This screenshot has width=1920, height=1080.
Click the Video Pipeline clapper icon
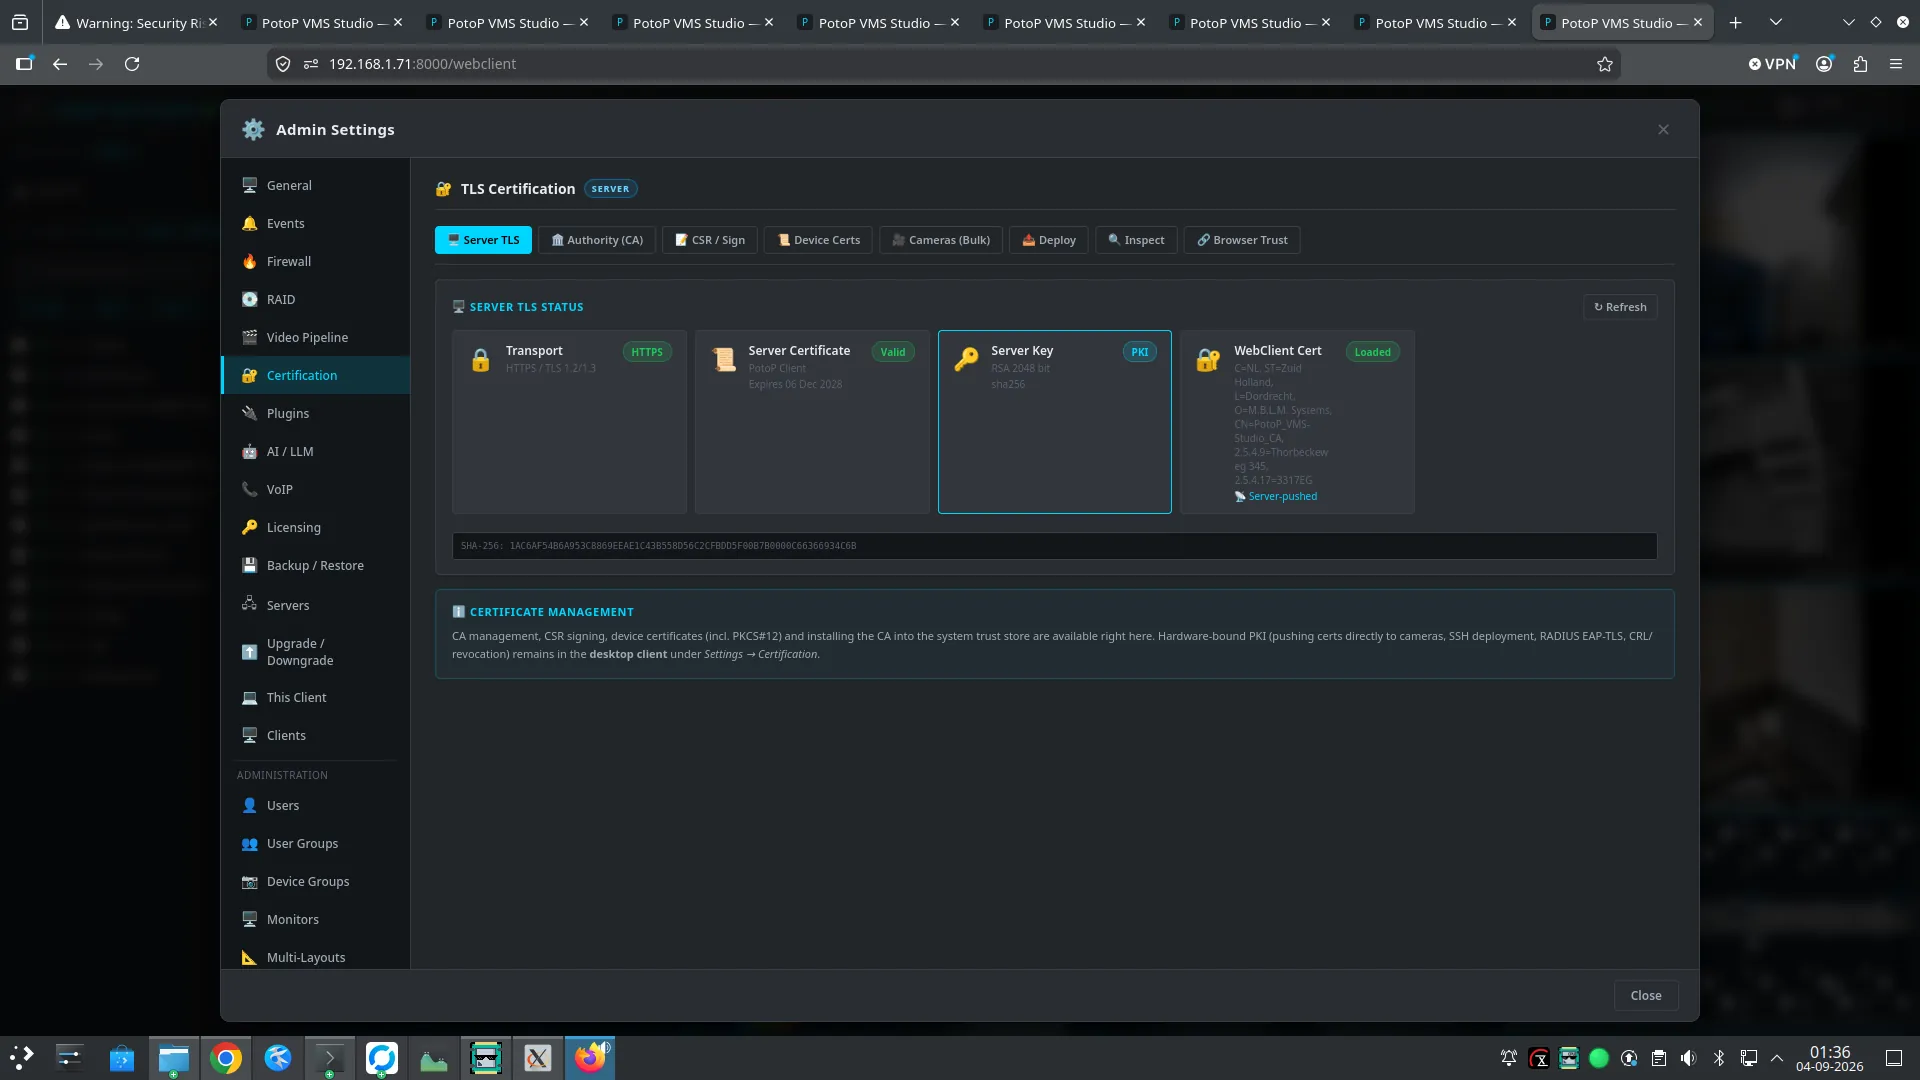[249, 337]
